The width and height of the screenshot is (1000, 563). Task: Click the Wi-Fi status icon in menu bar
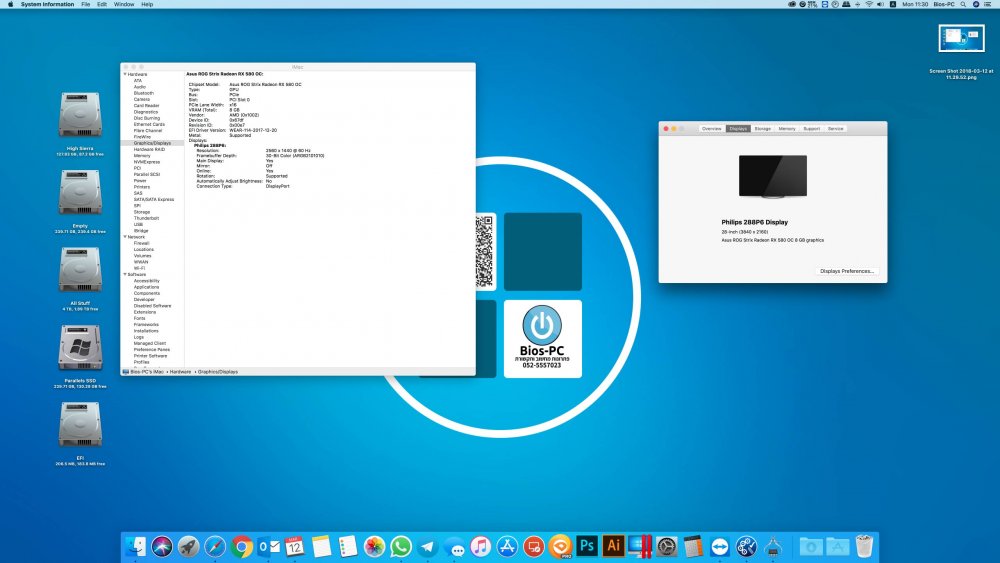pos(869,4)
